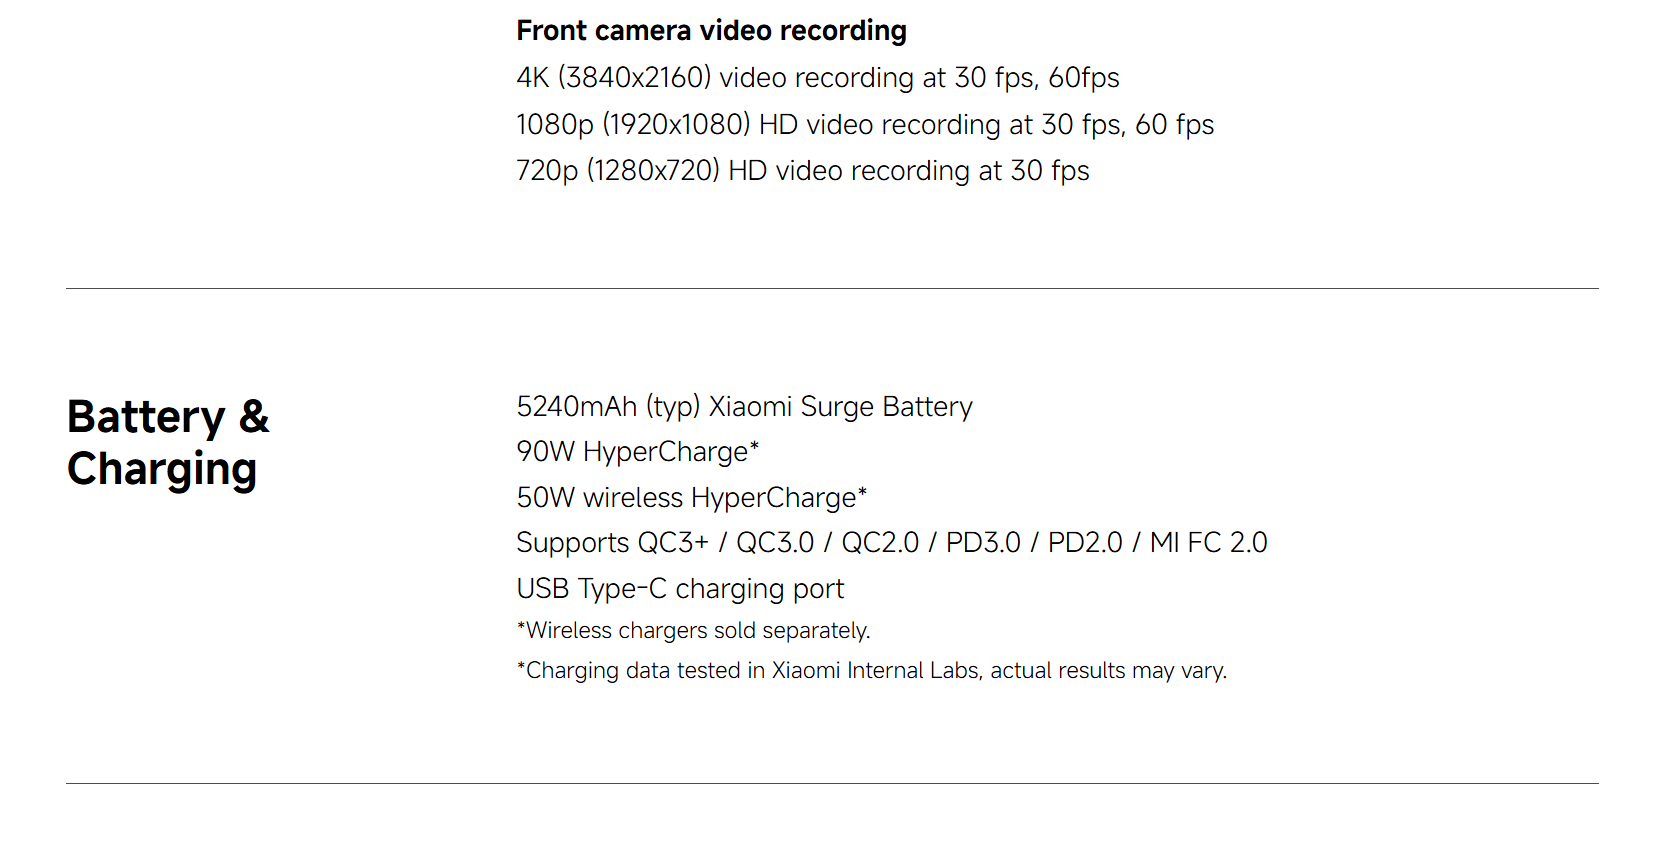This screenshot has height=861, width=1658.
Task: Click the word Charging in the section title
Action: (x=162, y=470)
